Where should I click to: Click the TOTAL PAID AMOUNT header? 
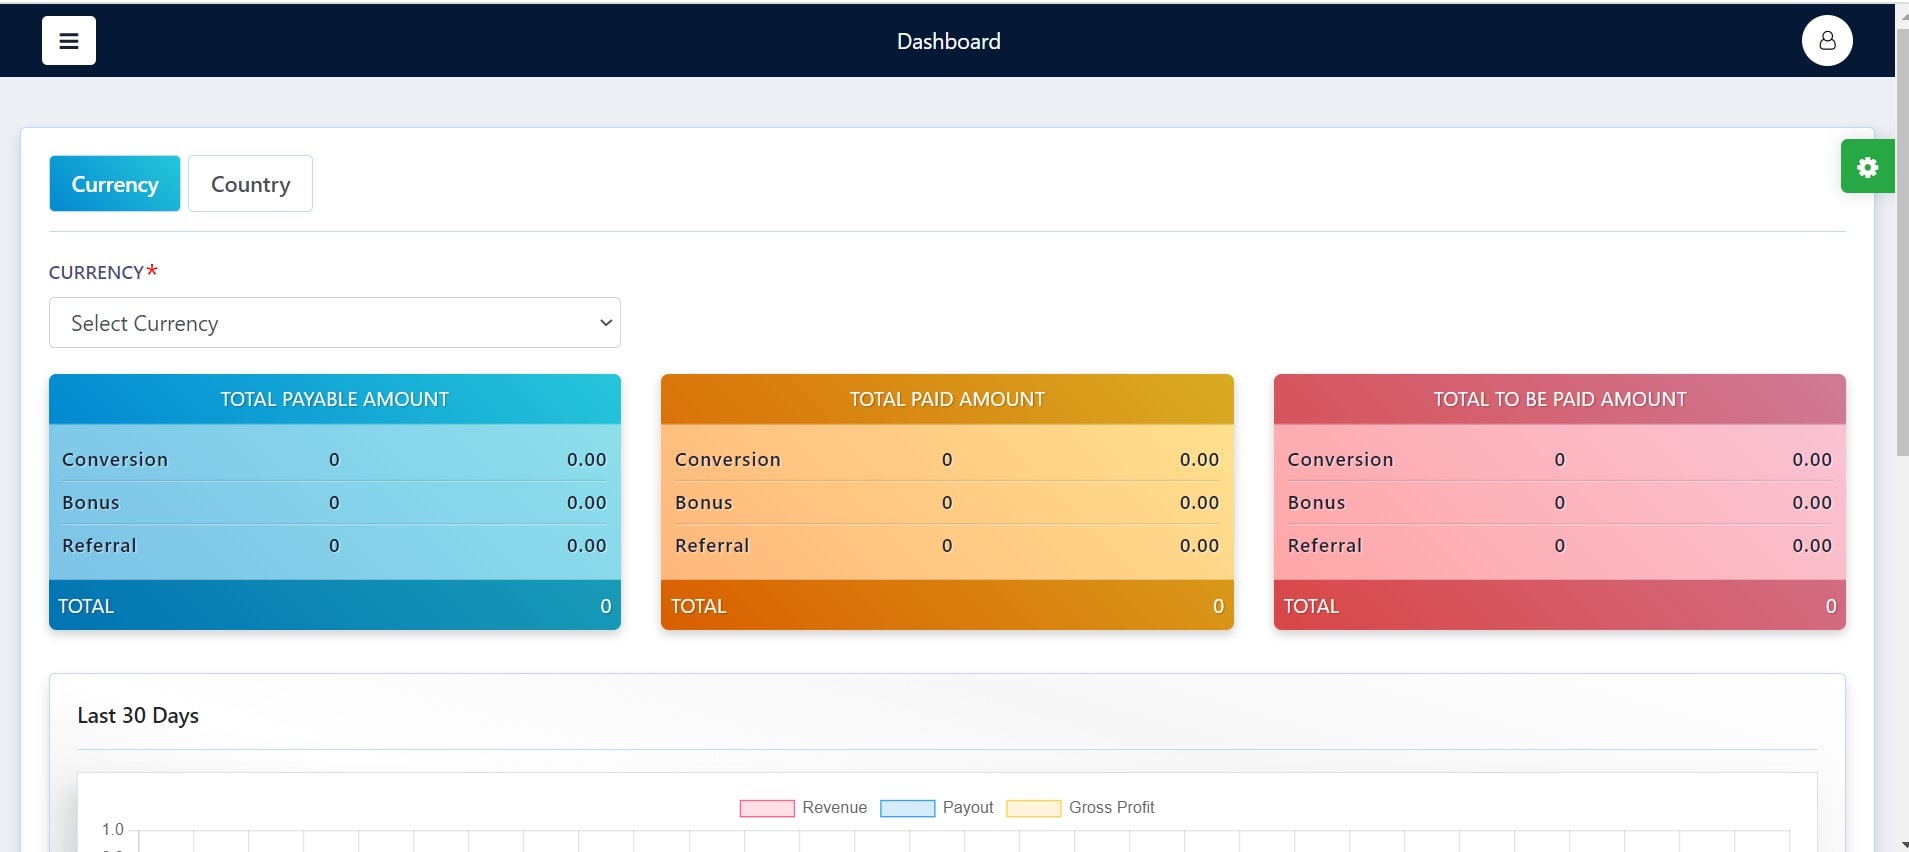tap(947, 399)
